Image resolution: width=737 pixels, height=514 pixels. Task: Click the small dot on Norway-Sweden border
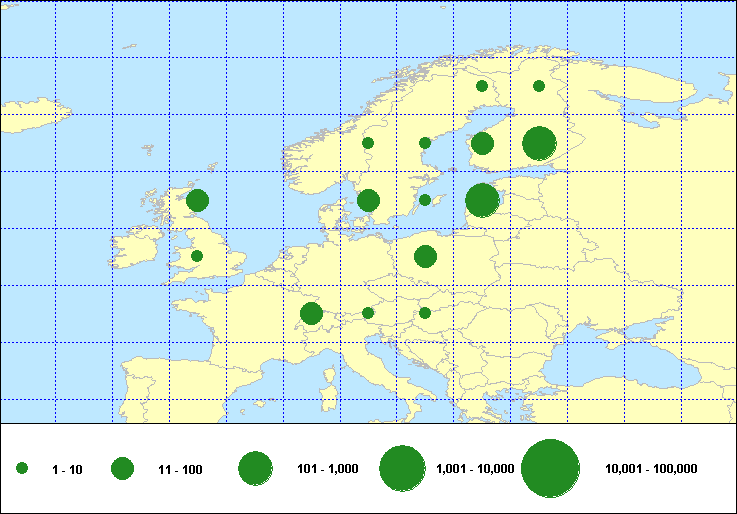tap(368, 143)
